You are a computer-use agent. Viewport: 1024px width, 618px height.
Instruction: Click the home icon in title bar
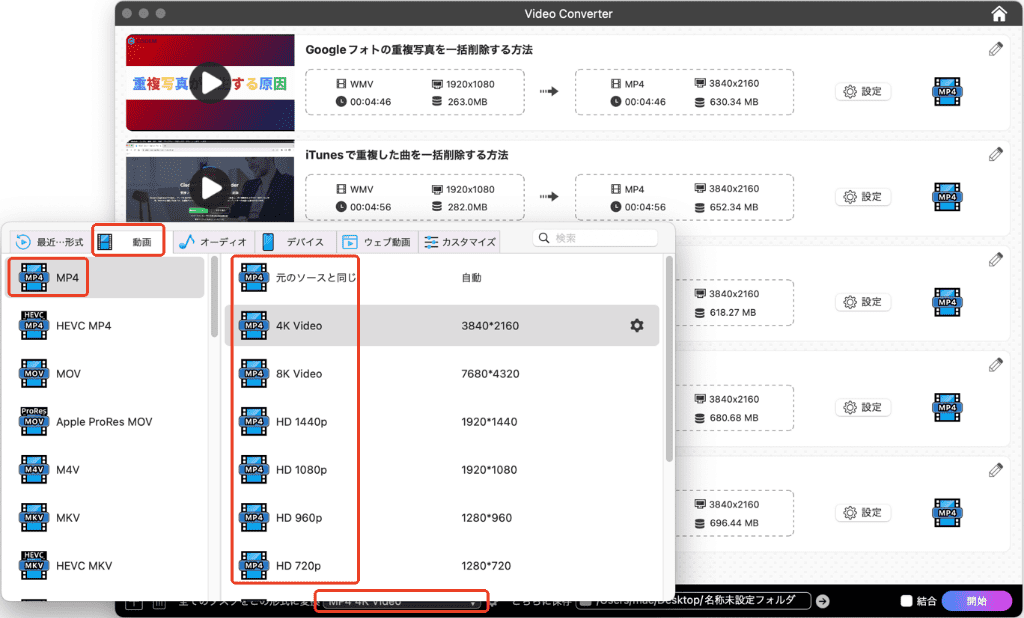(x=998, y=14)
